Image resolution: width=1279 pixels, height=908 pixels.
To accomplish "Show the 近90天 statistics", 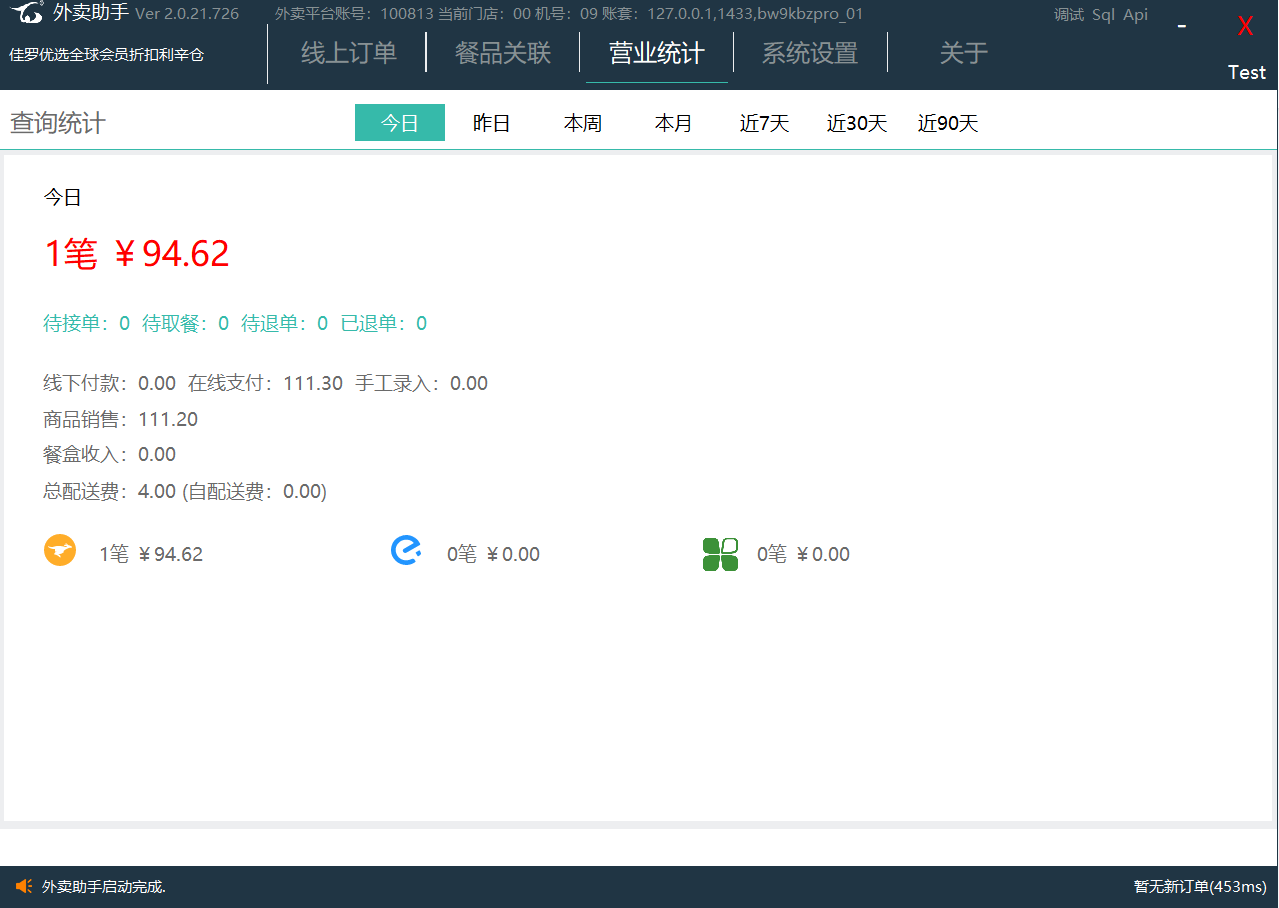I will click(x=948, y=123).
